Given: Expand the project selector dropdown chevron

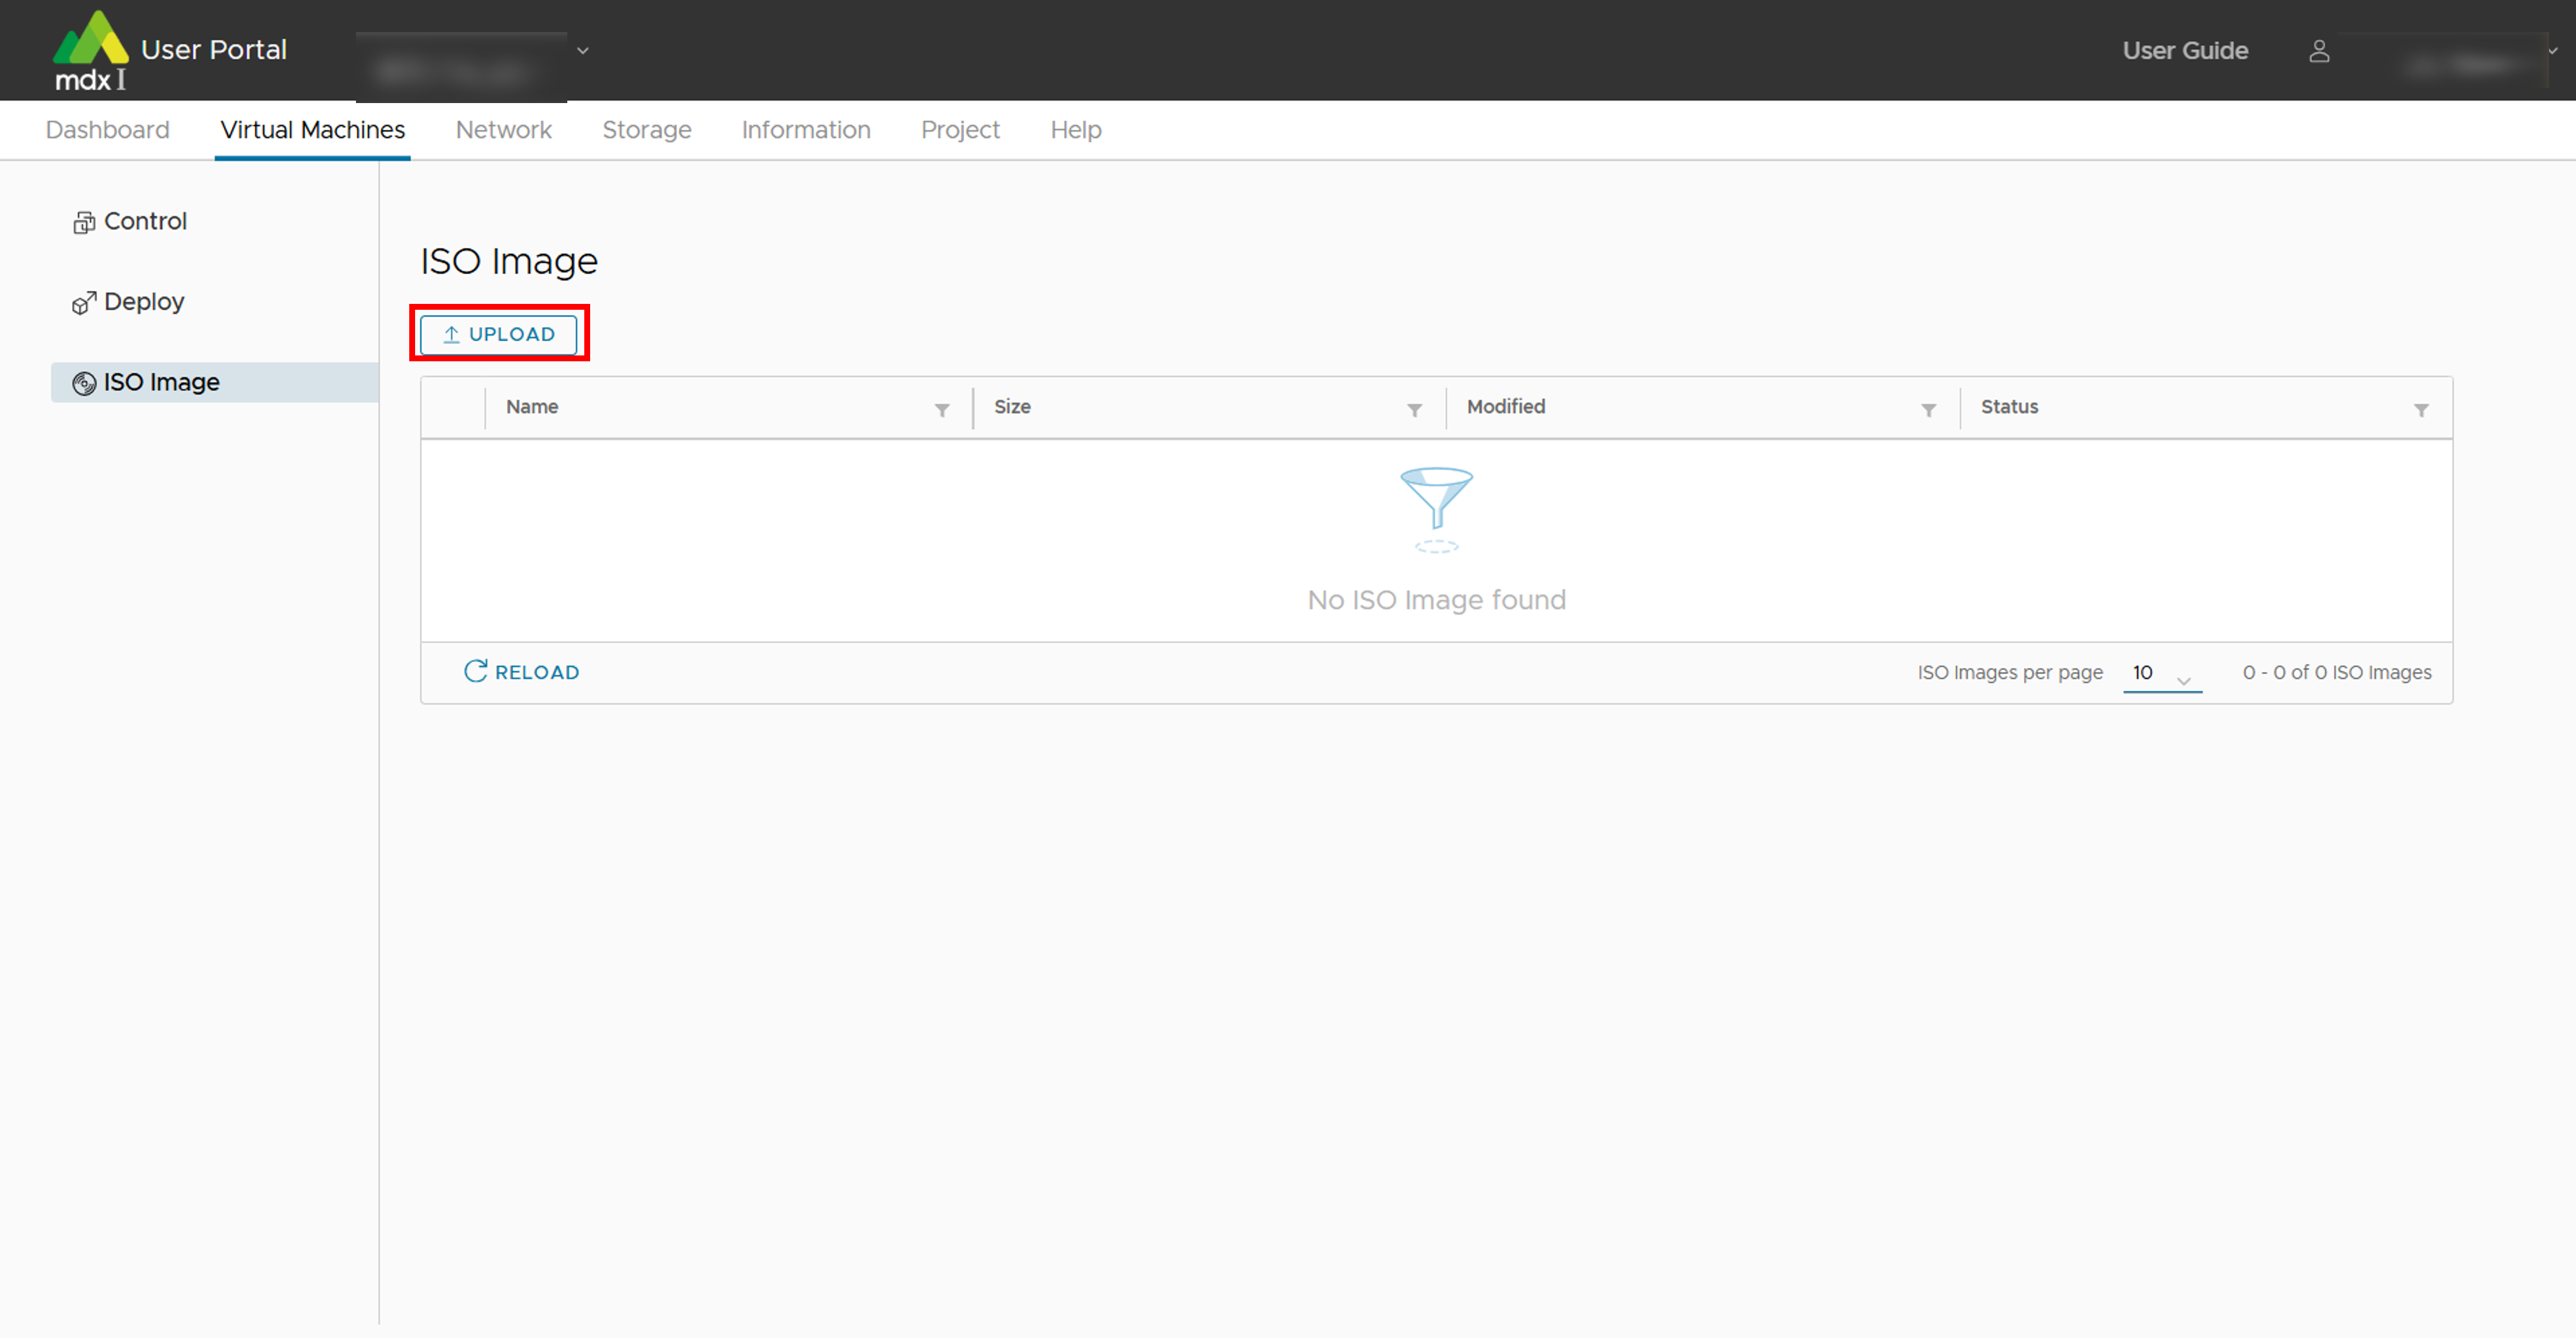Looking at the screenshot, I should (583, 51).
